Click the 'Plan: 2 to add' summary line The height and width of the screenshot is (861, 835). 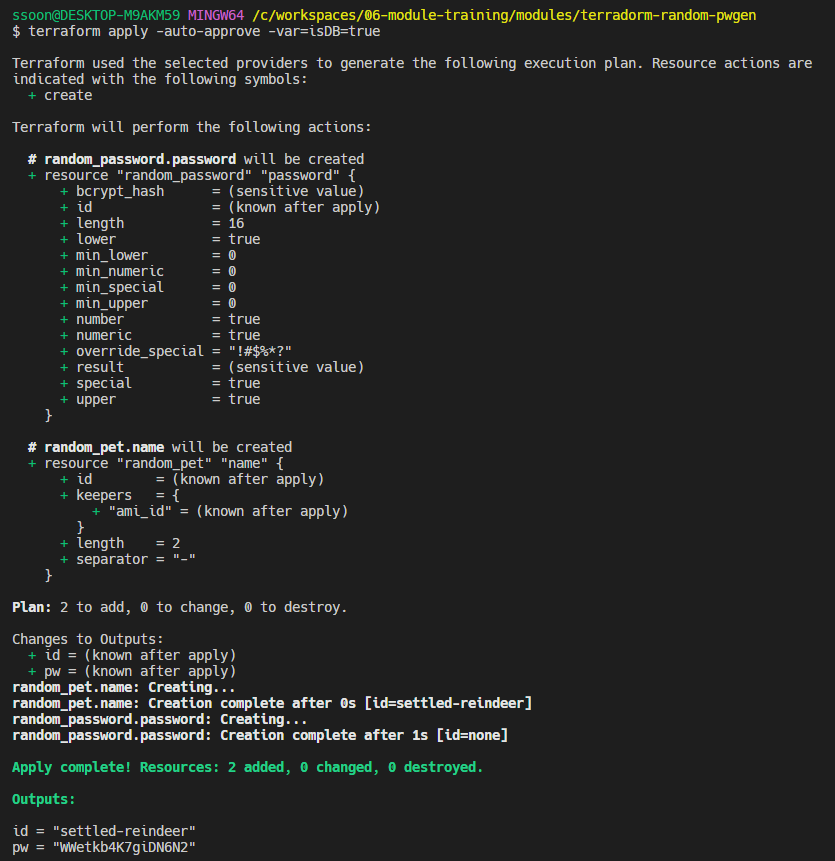180,607
